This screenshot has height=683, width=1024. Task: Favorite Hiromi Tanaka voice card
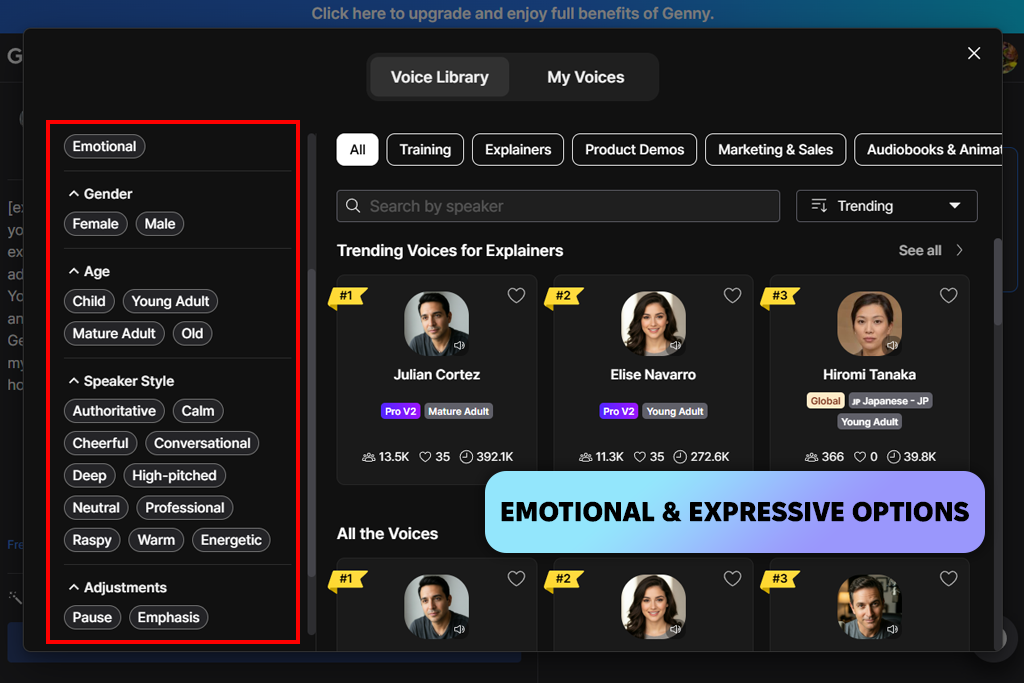pos(948,295)
